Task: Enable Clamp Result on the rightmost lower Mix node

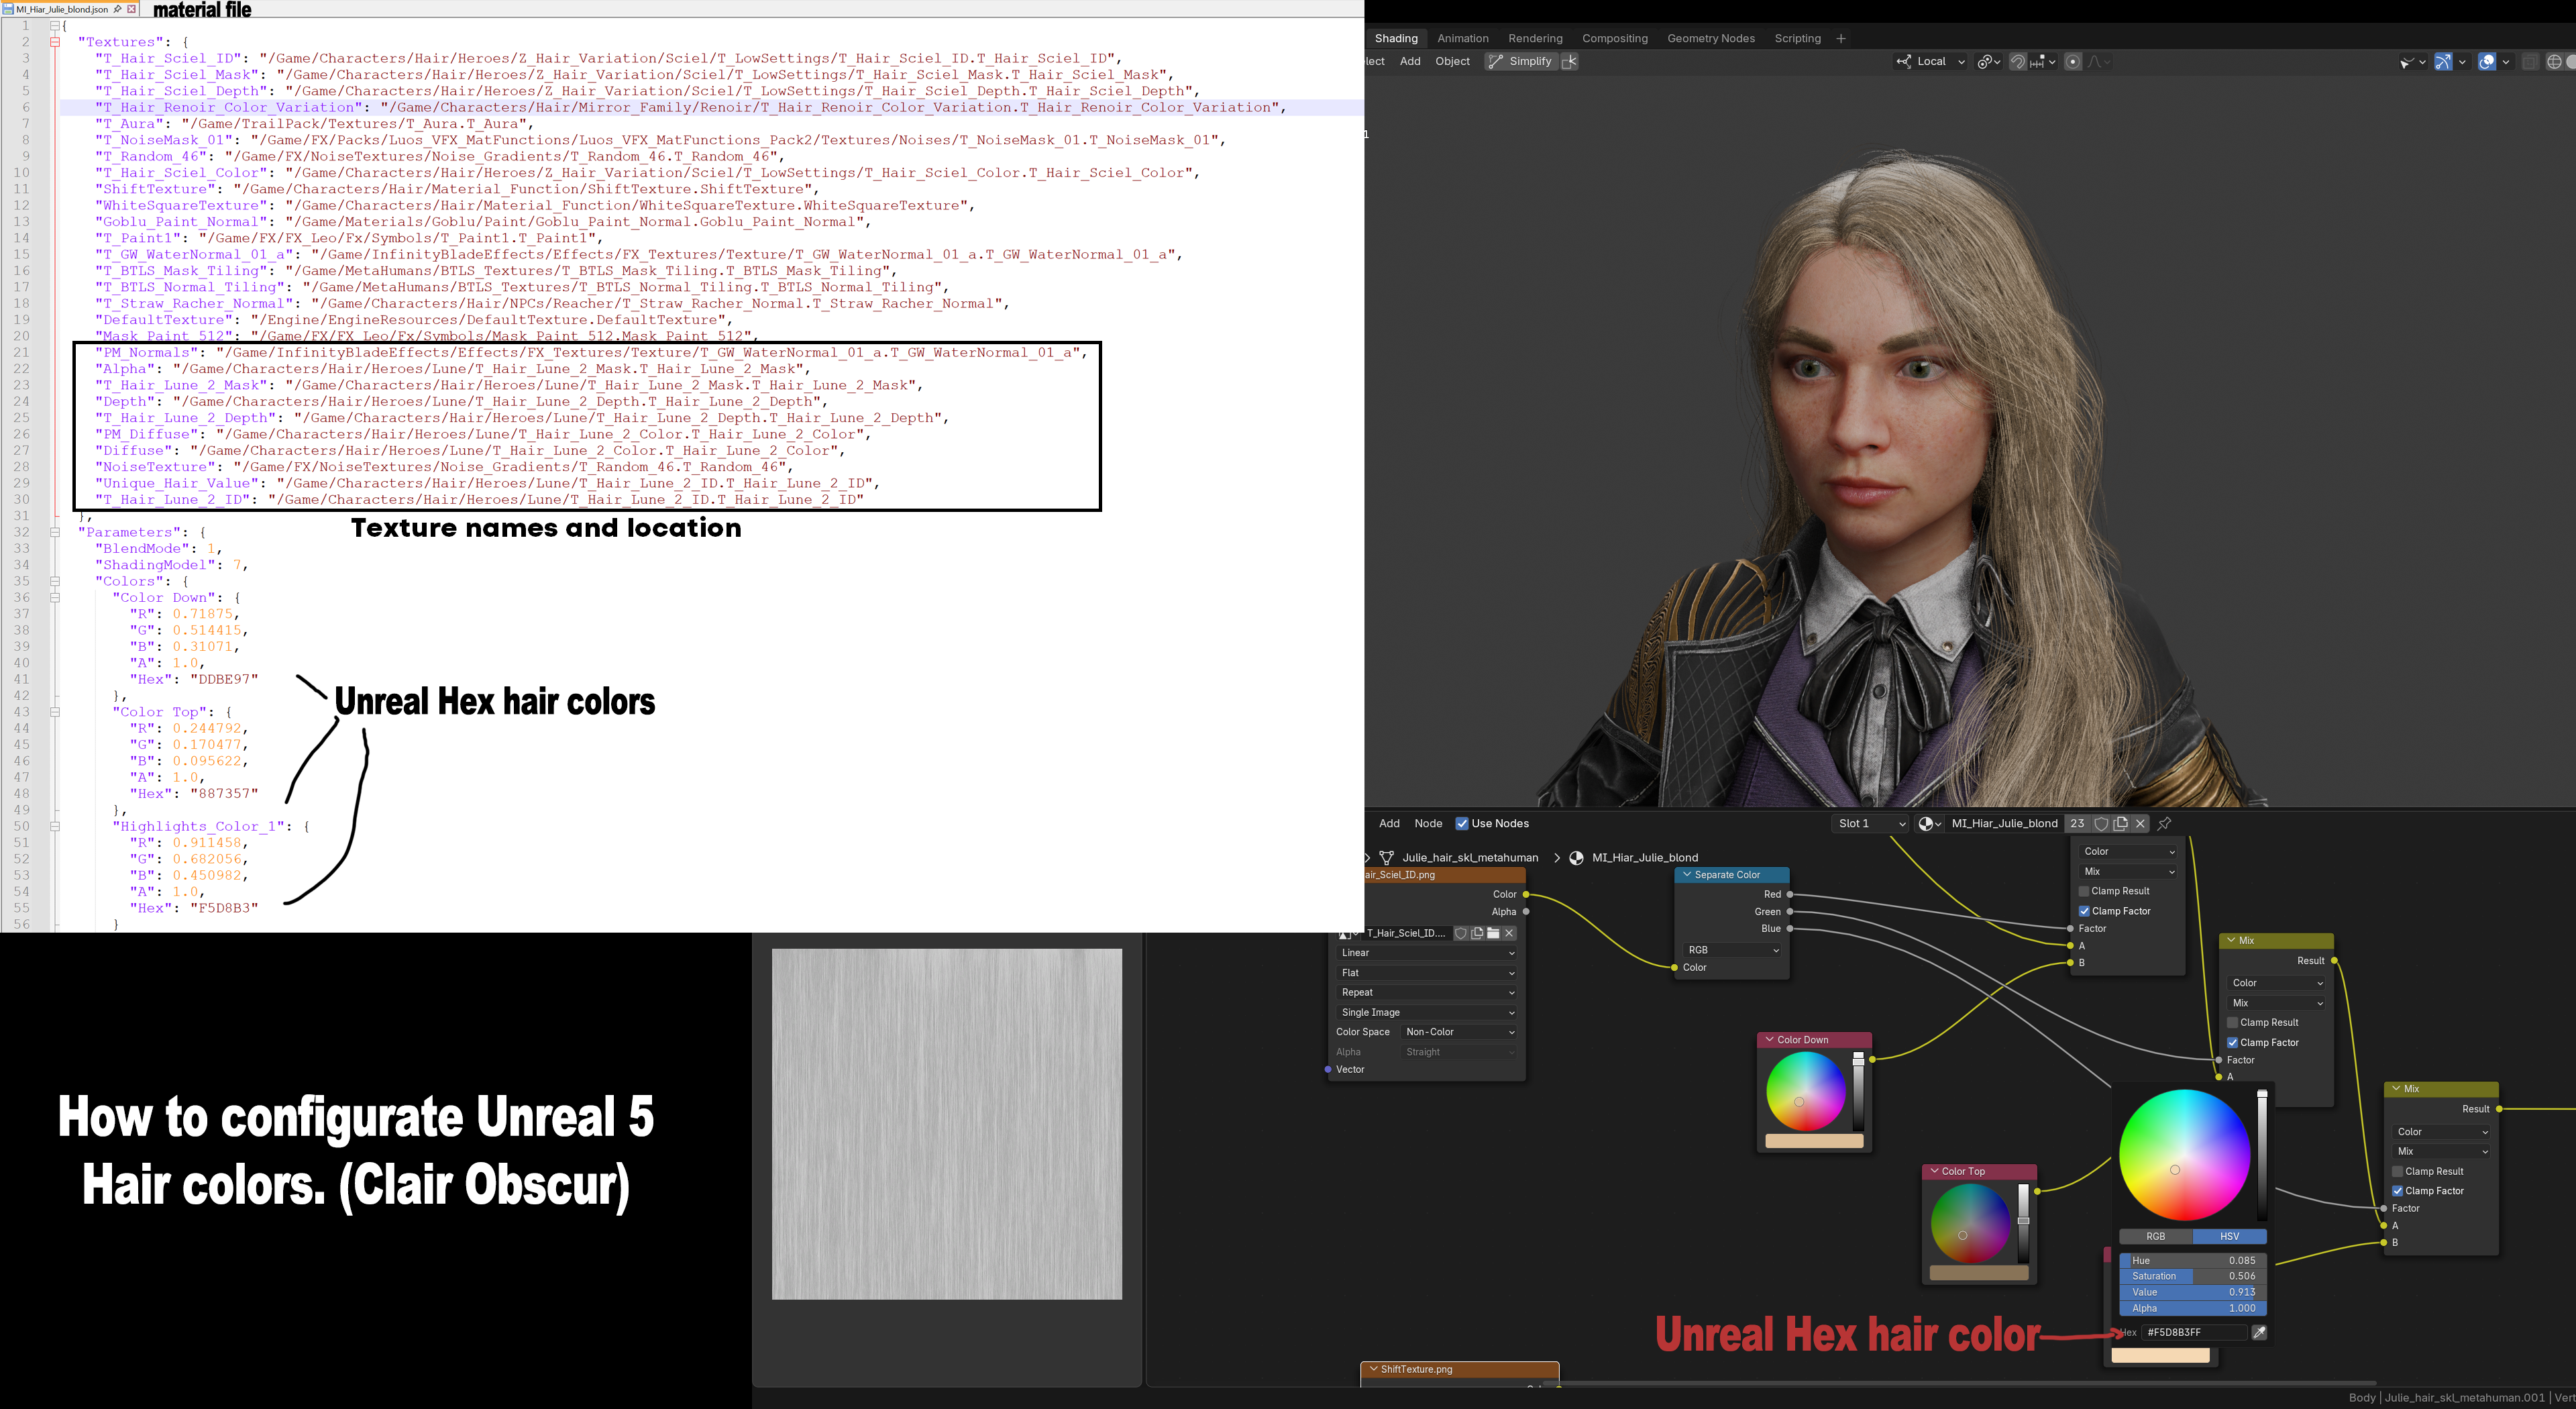Action: [2398, 1171]
